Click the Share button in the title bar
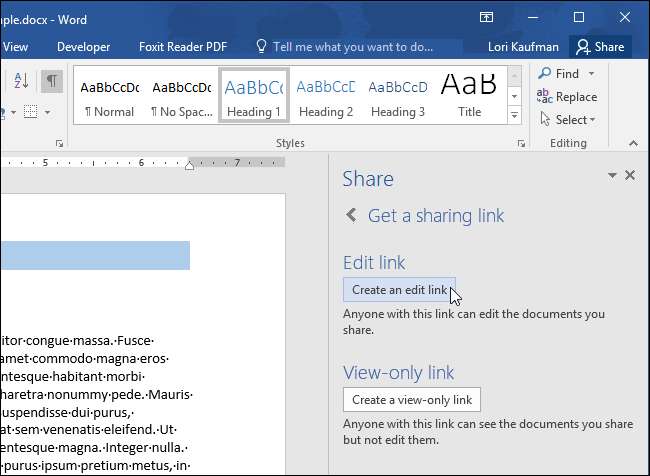 (599, 47)
